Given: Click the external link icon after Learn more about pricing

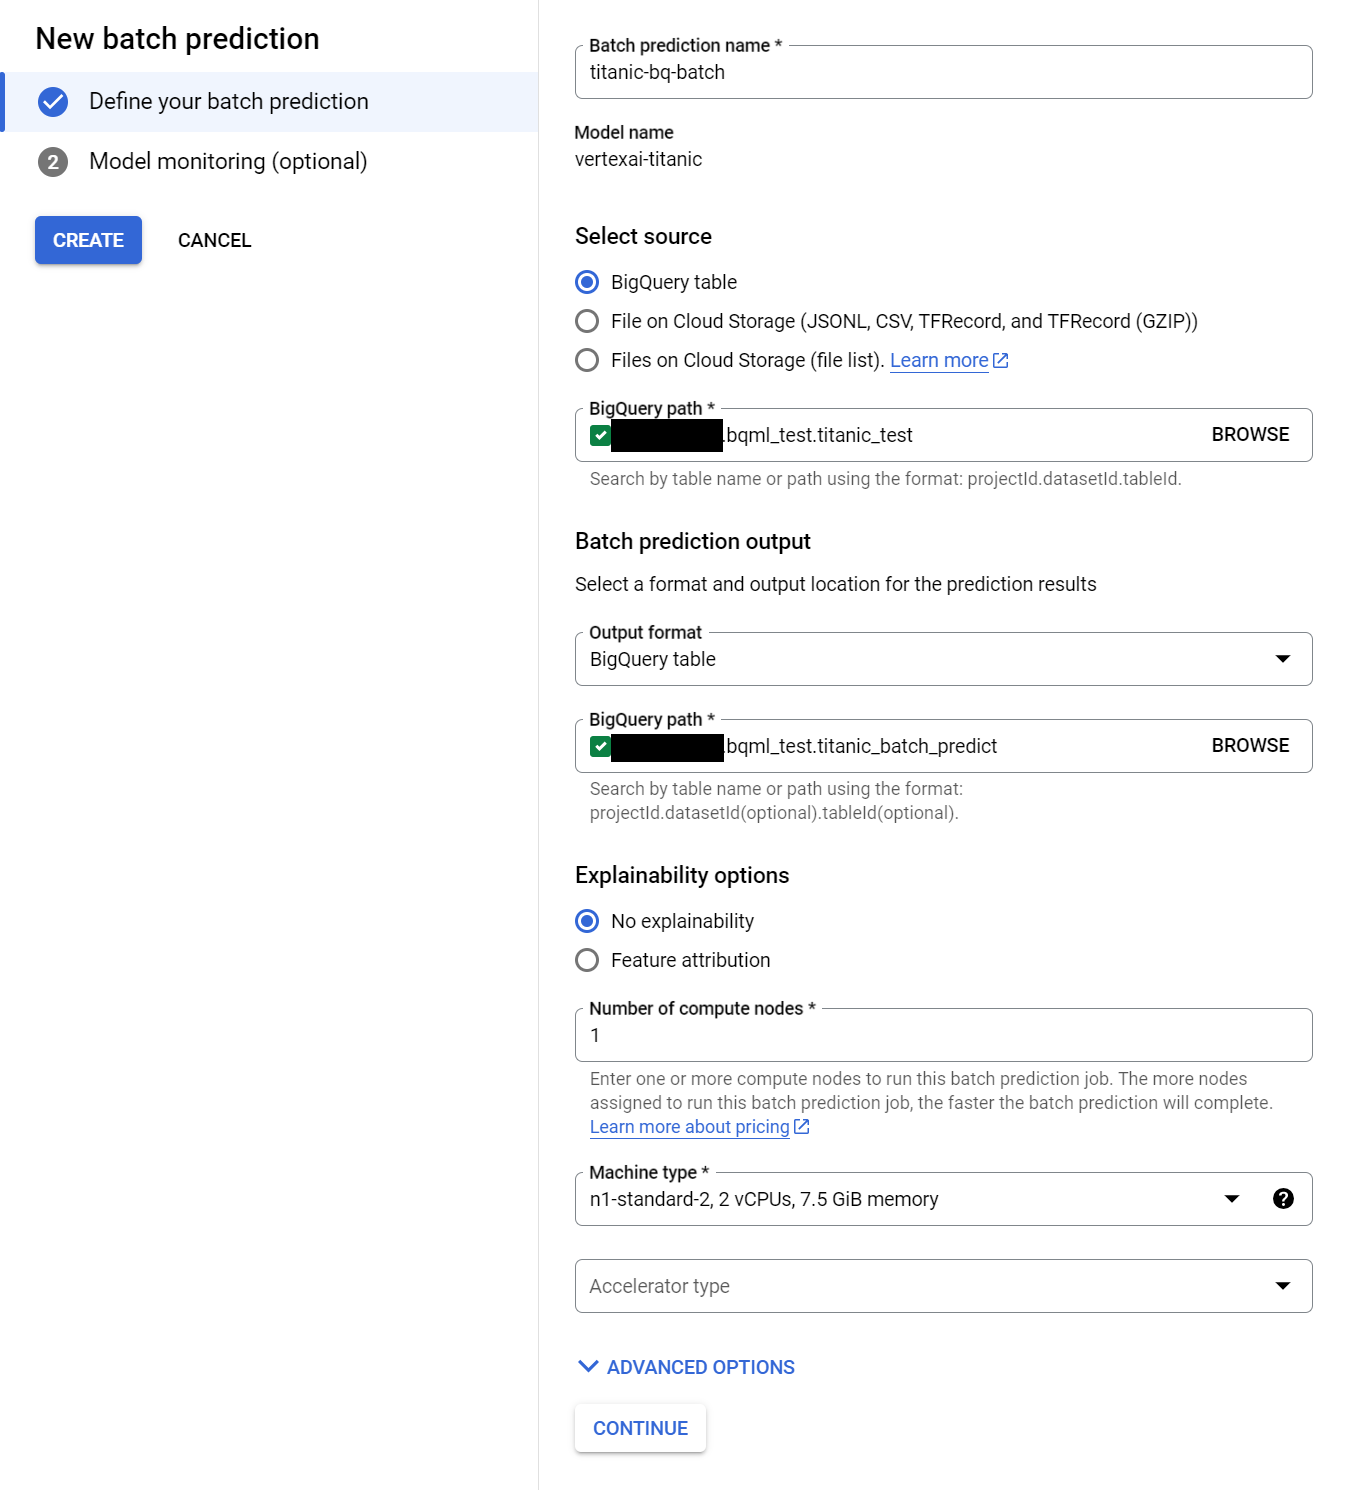Looking at the screenshot, I should 801,1126.
